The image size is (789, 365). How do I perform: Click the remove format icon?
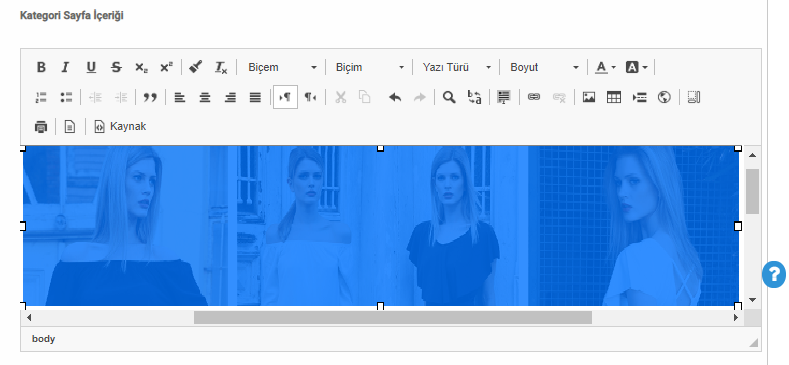tap(221, 67)
